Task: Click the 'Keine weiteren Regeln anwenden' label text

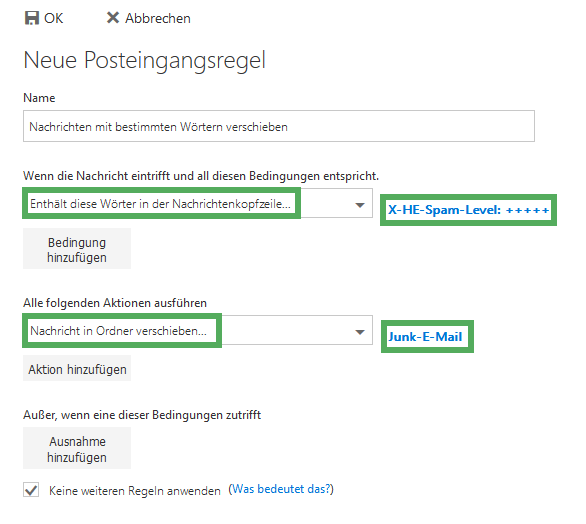Action: [x=135, y=491]
